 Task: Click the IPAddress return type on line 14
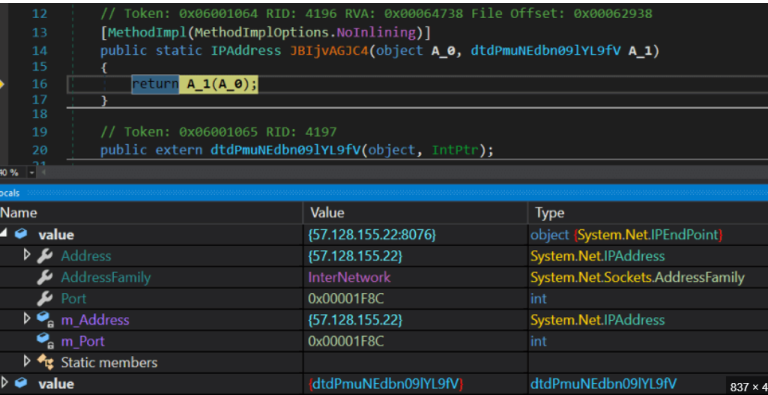(246, 50)
